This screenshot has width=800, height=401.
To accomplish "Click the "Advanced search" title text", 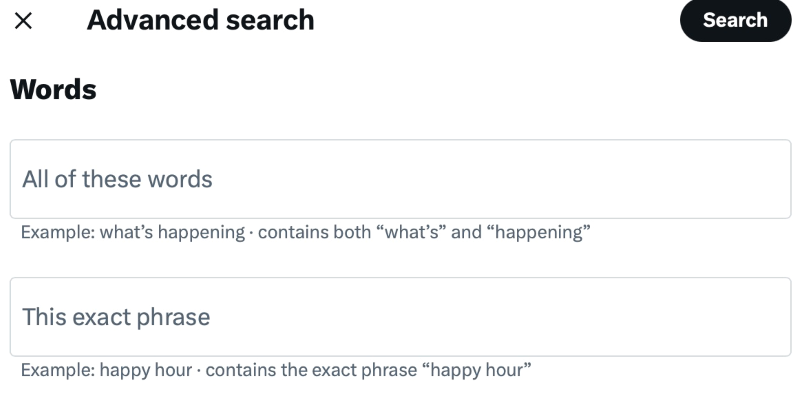I will [x=200, y=20].
